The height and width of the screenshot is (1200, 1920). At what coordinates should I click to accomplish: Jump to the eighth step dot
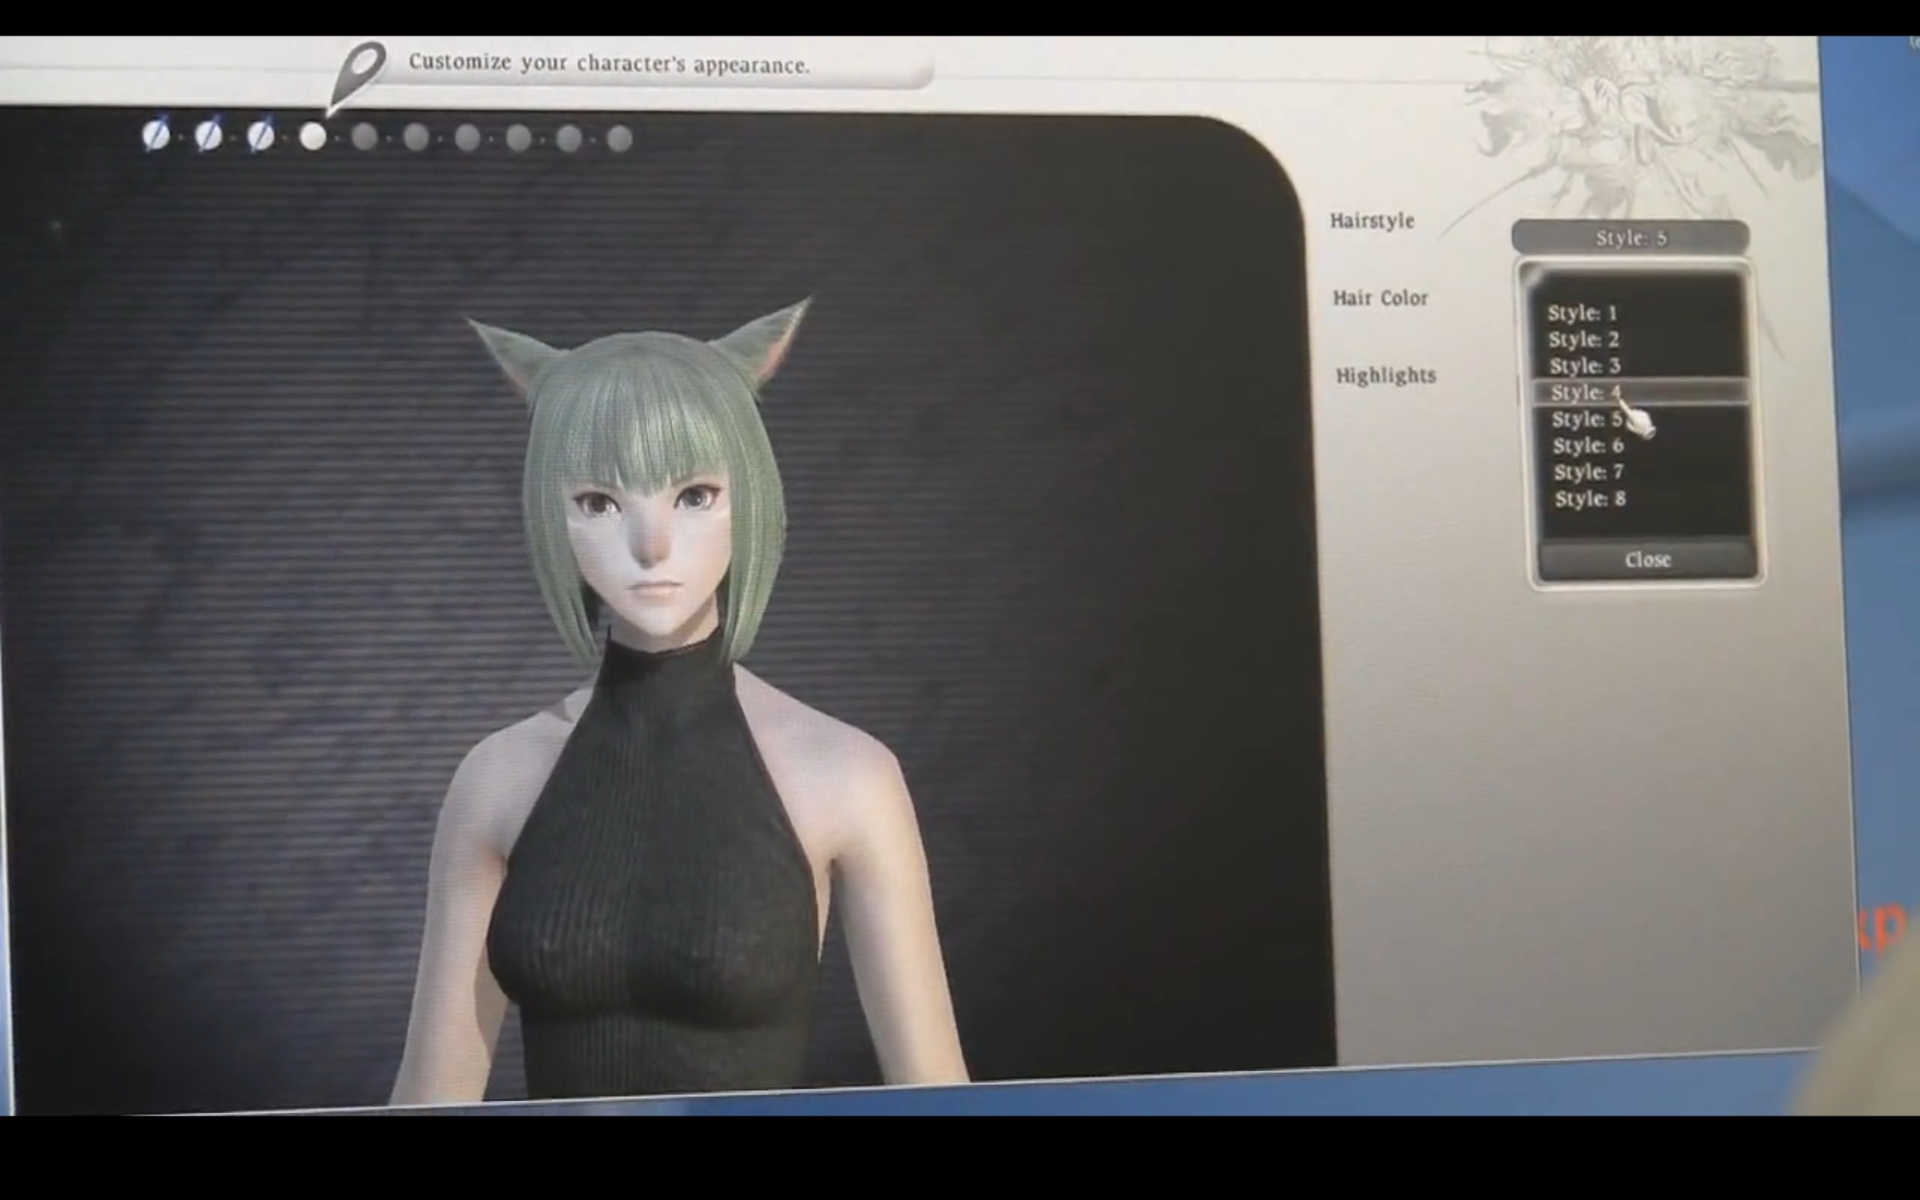click(x=518, y=138)
